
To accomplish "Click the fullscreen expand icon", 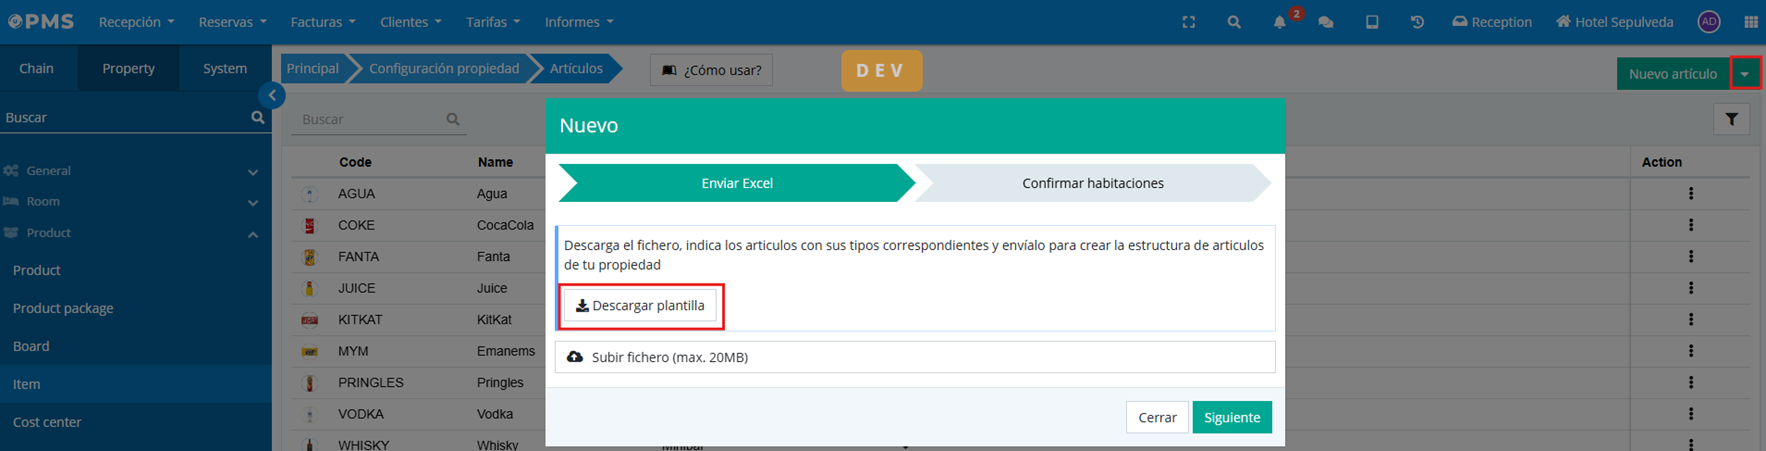I will (x=1188, y=22).
